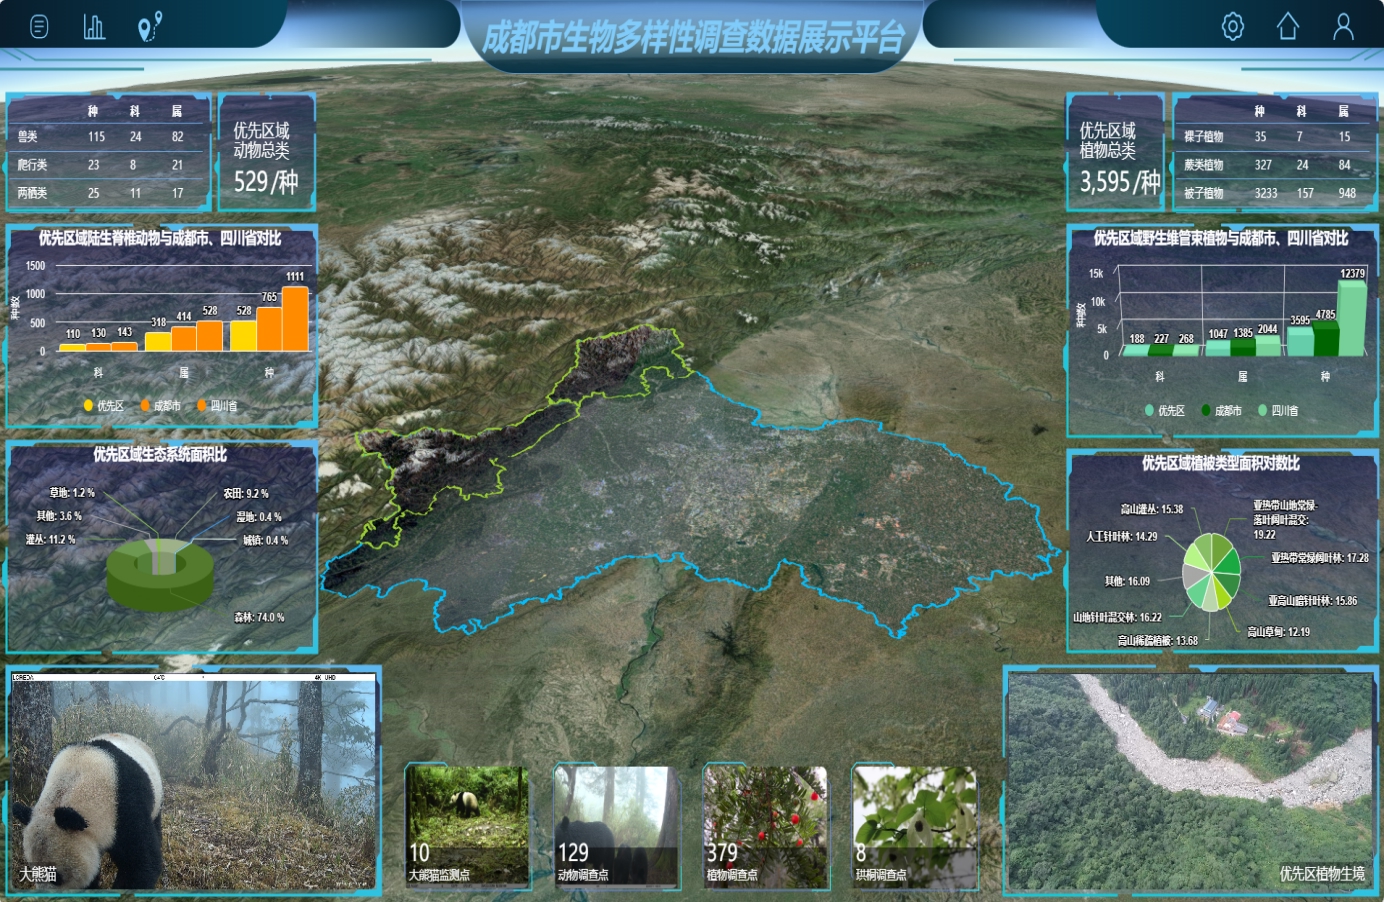Screen dimensions: 1384x902
Task: Open the 优先区植物生境 aerial image
Action: [x=1191, y=781]
